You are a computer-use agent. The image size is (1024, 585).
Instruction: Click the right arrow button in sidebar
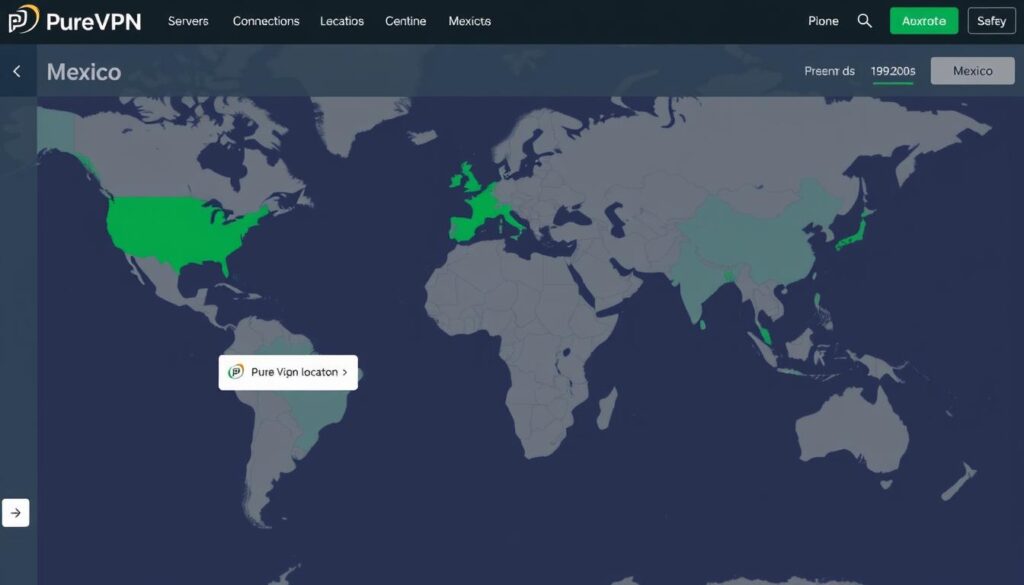click(x=16, y=513)
